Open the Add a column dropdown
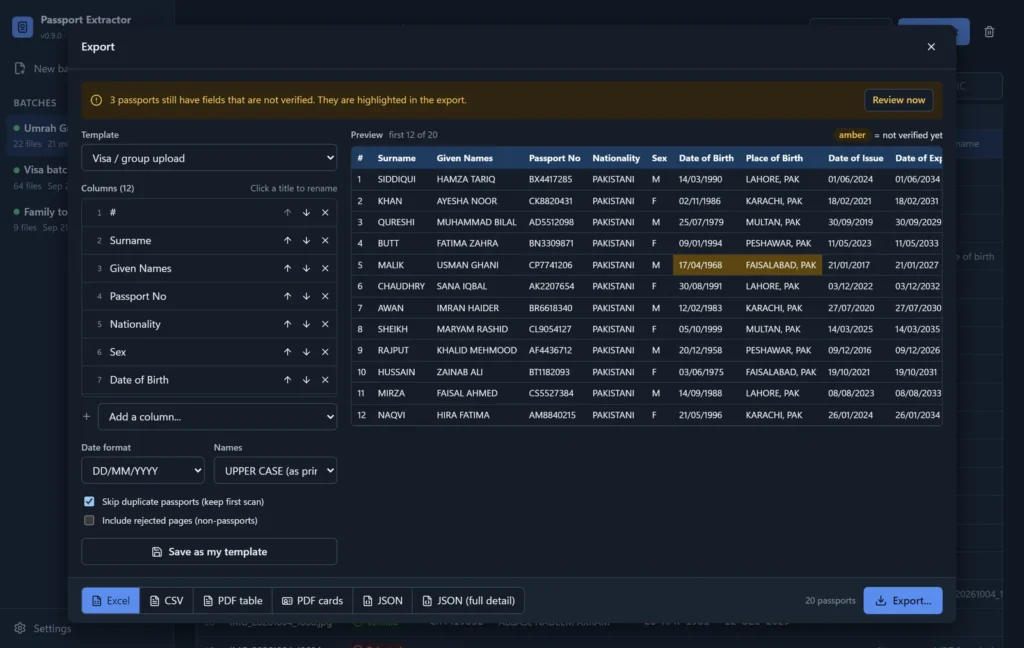This screenshot has width=1024, height=648. pyautogui.click(x=217, y=417)
